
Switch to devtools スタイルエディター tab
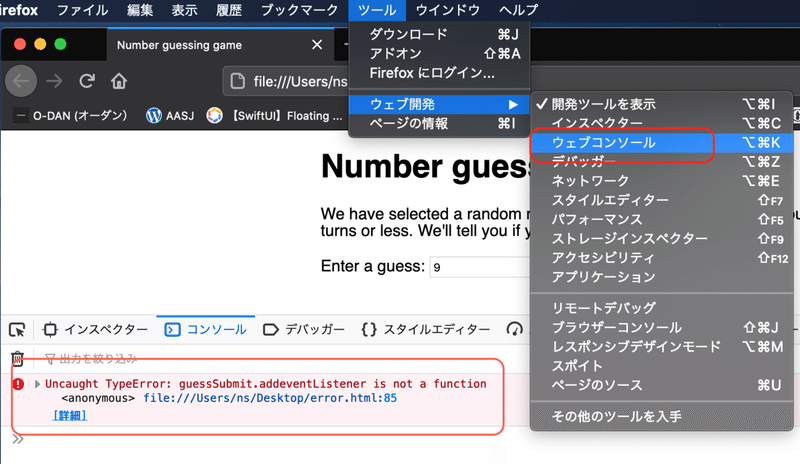pyautogui.click(x=426, y=329)
